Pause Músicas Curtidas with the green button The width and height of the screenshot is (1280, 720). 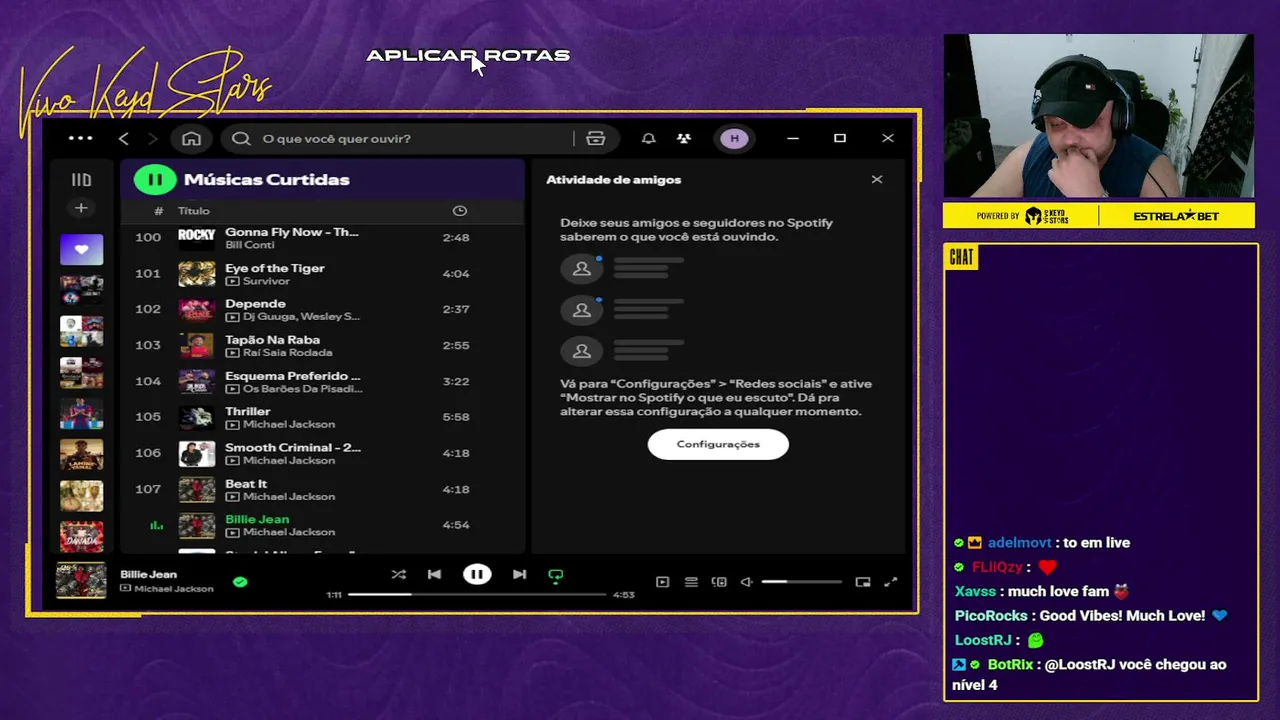point(155,180)
